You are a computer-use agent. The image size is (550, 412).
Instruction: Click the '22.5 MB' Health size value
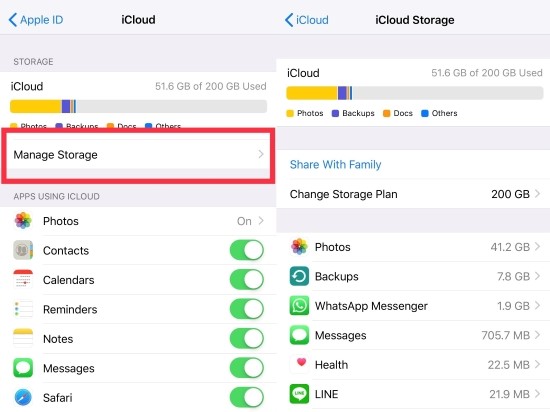[x=509, y=365]
